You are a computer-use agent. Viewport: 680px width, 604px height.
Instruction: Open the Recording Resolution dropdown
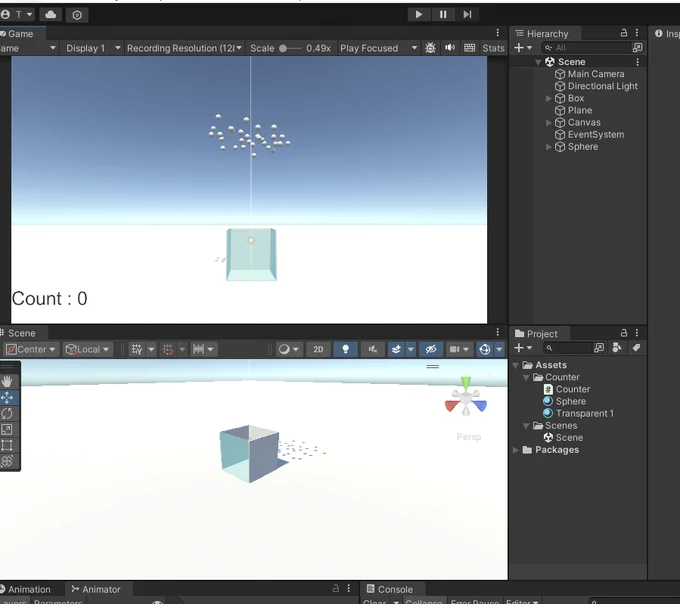click(x=184, y=48)
